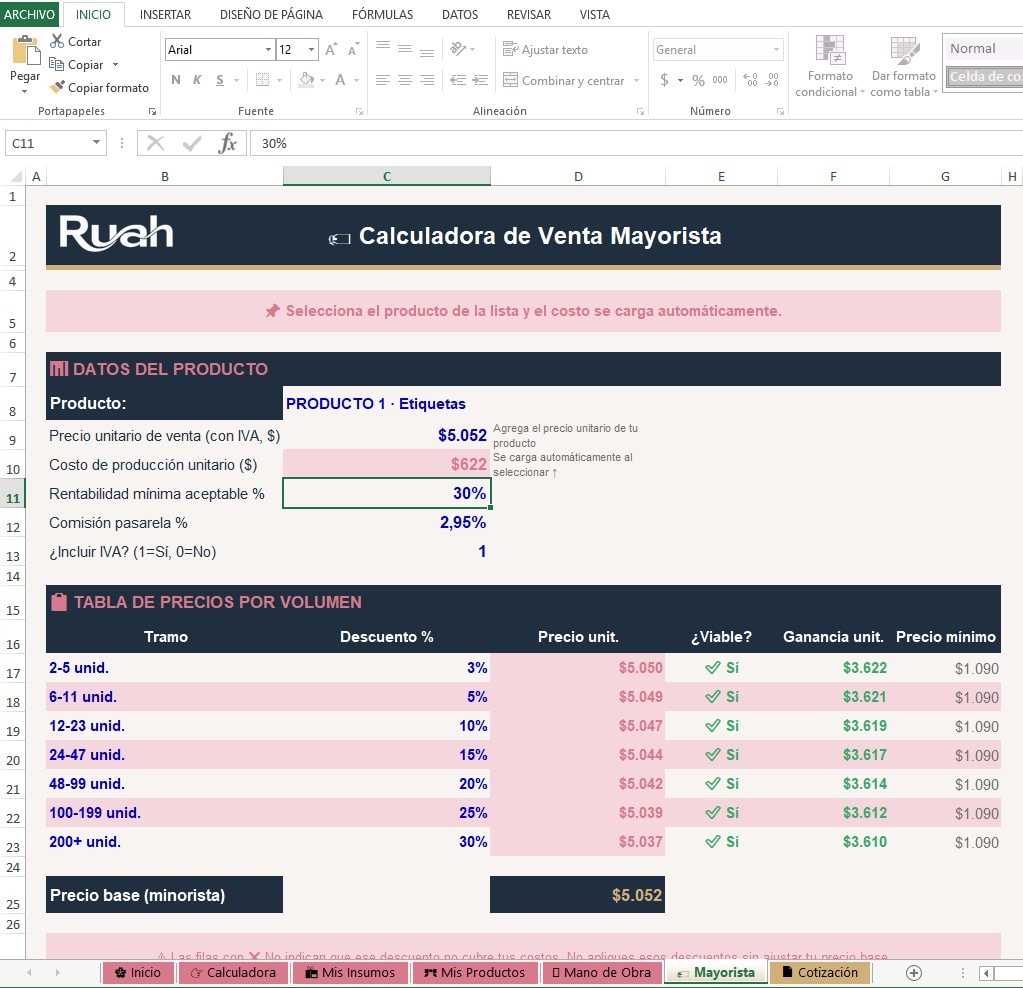This screenshot has width=1023, height=988.
Task: Toggle italic with the K button
Action: tap(197, 80)
